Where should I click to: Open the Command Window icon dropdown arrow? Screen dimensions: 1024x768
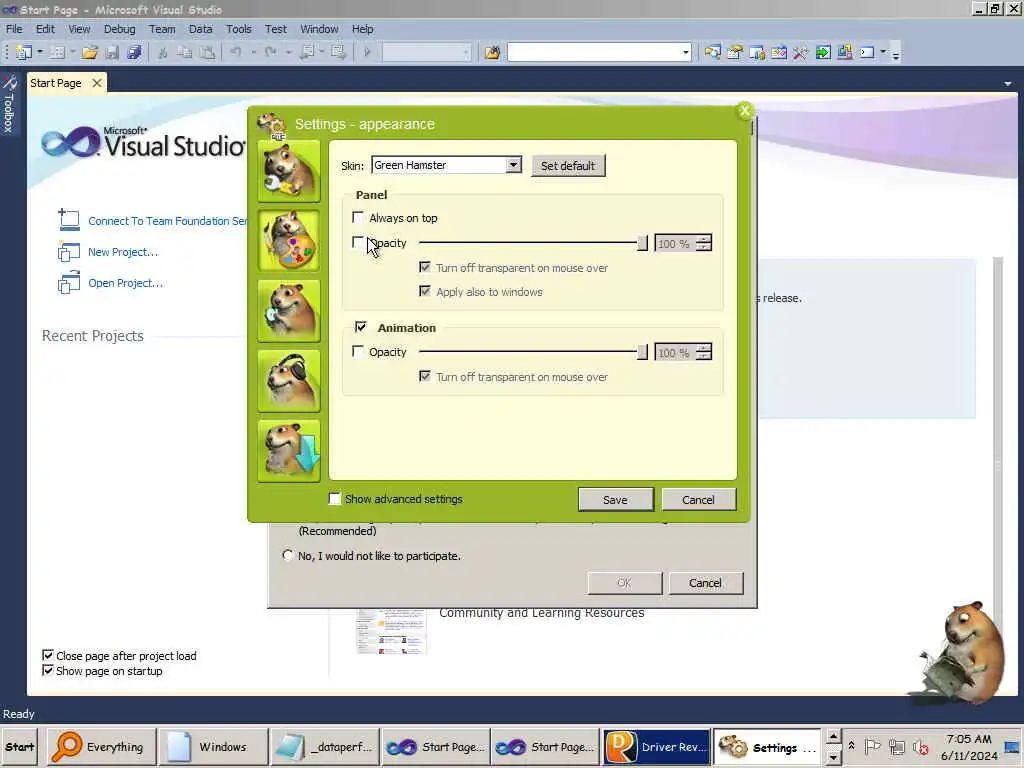coord(883,52)
